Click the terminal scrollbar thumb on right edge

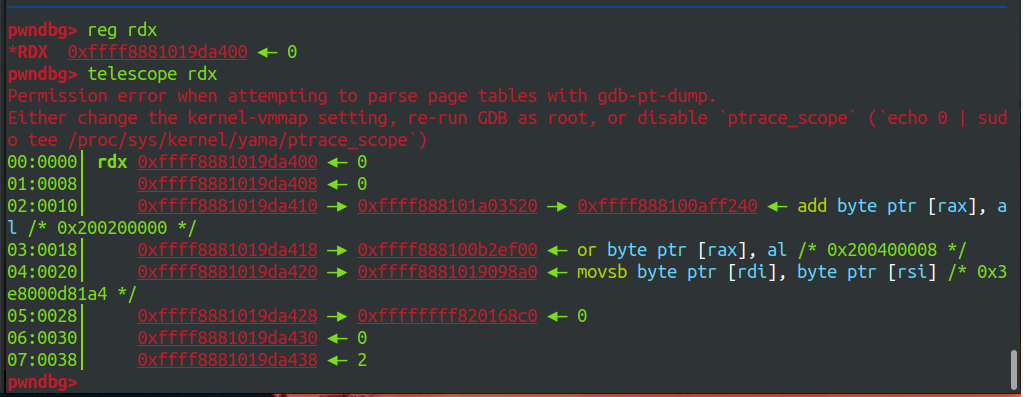tap(1013, 369)
